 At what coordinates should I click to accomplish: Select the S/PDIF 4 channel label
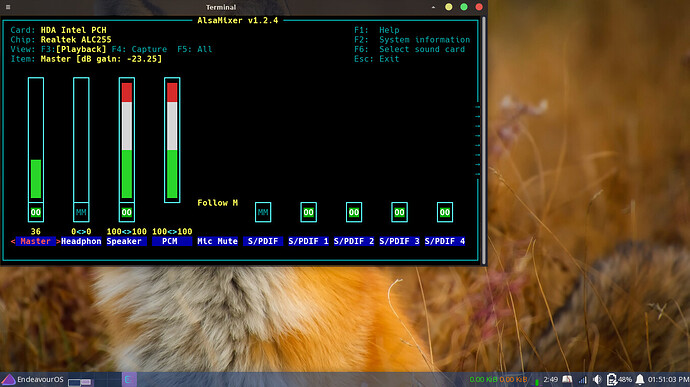point(444,241)
